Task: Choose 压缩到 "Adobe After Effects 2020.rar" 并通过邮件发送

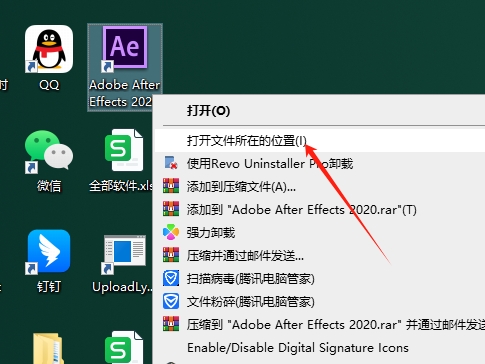Action: [320, 324]
